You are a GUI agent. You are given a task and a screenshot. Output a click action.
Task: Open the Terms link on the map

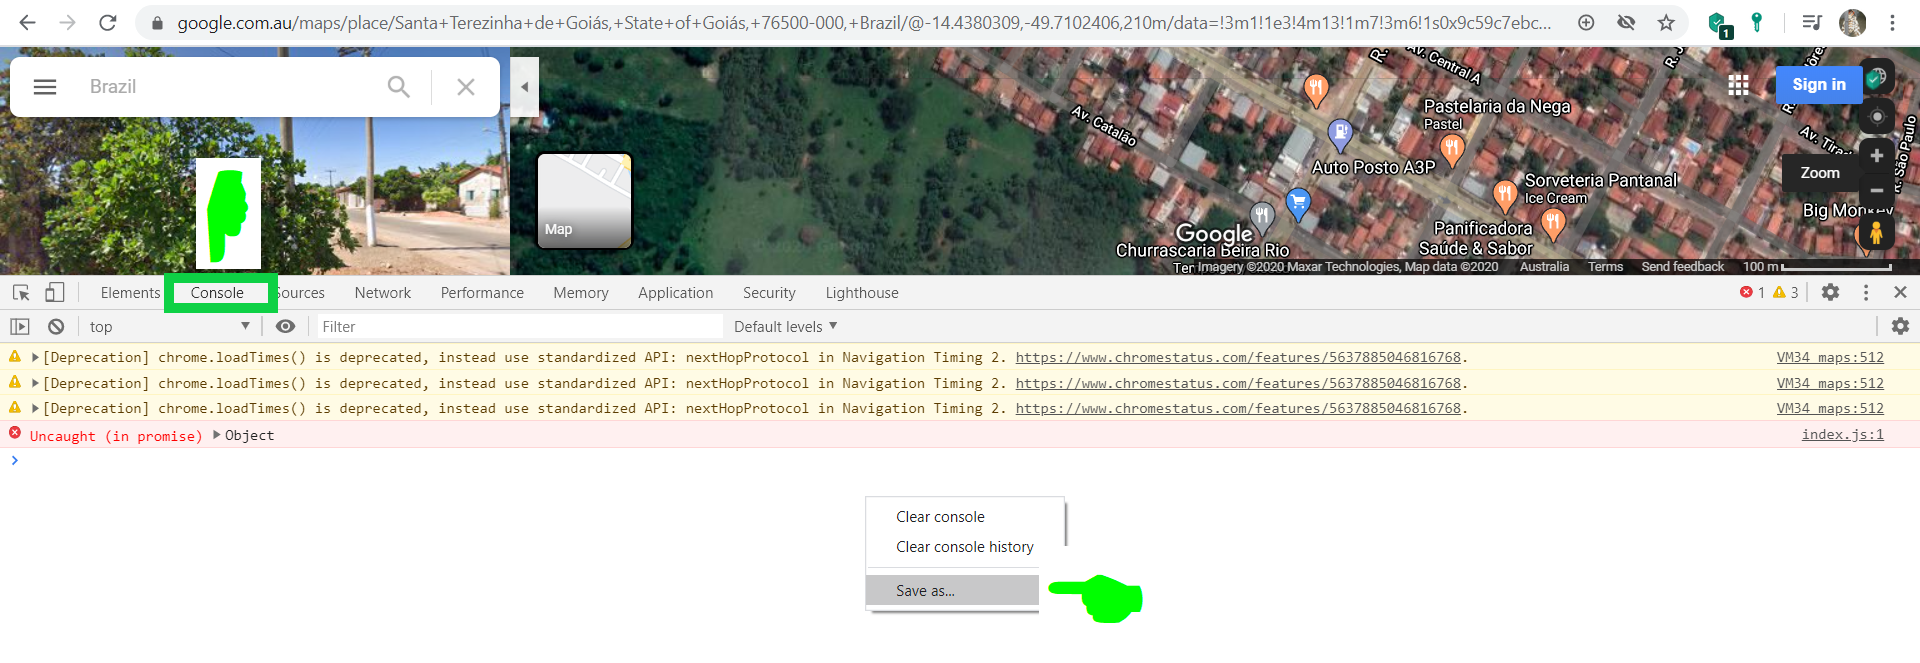tap(1605, 267)
